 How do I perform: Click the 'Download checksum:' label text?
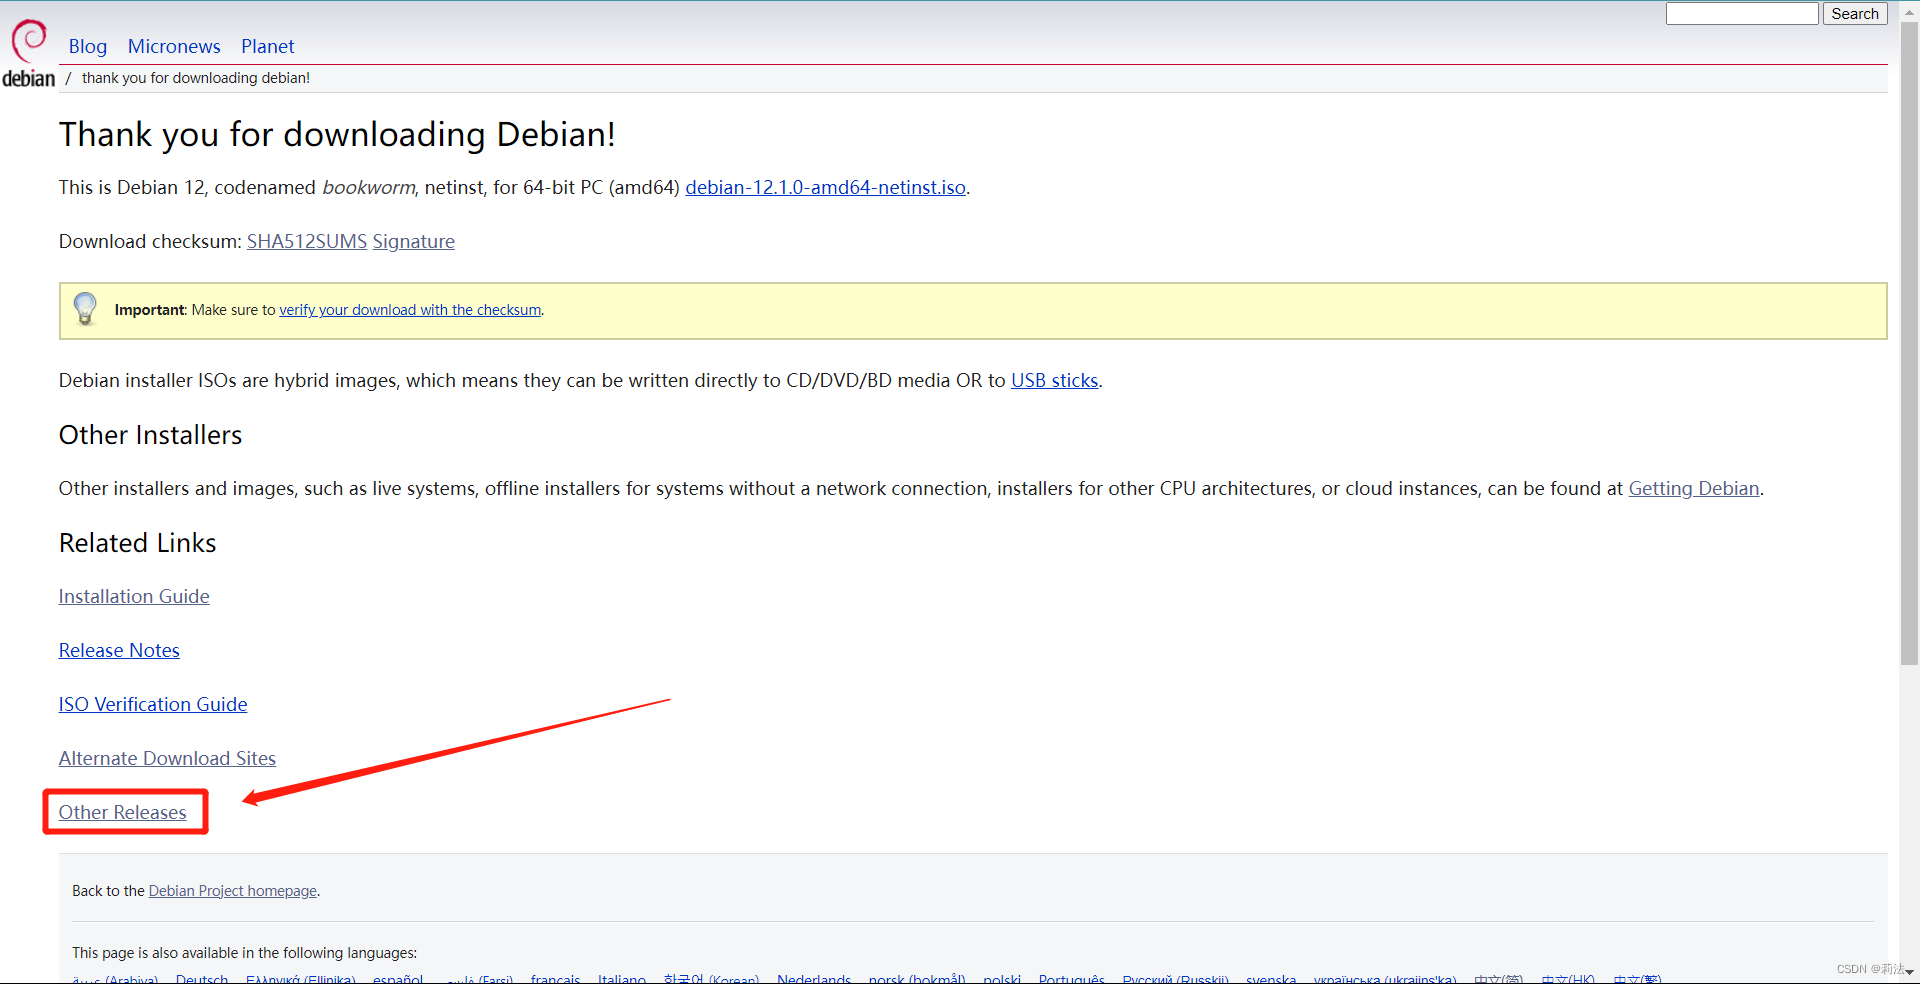pos(150,241)
